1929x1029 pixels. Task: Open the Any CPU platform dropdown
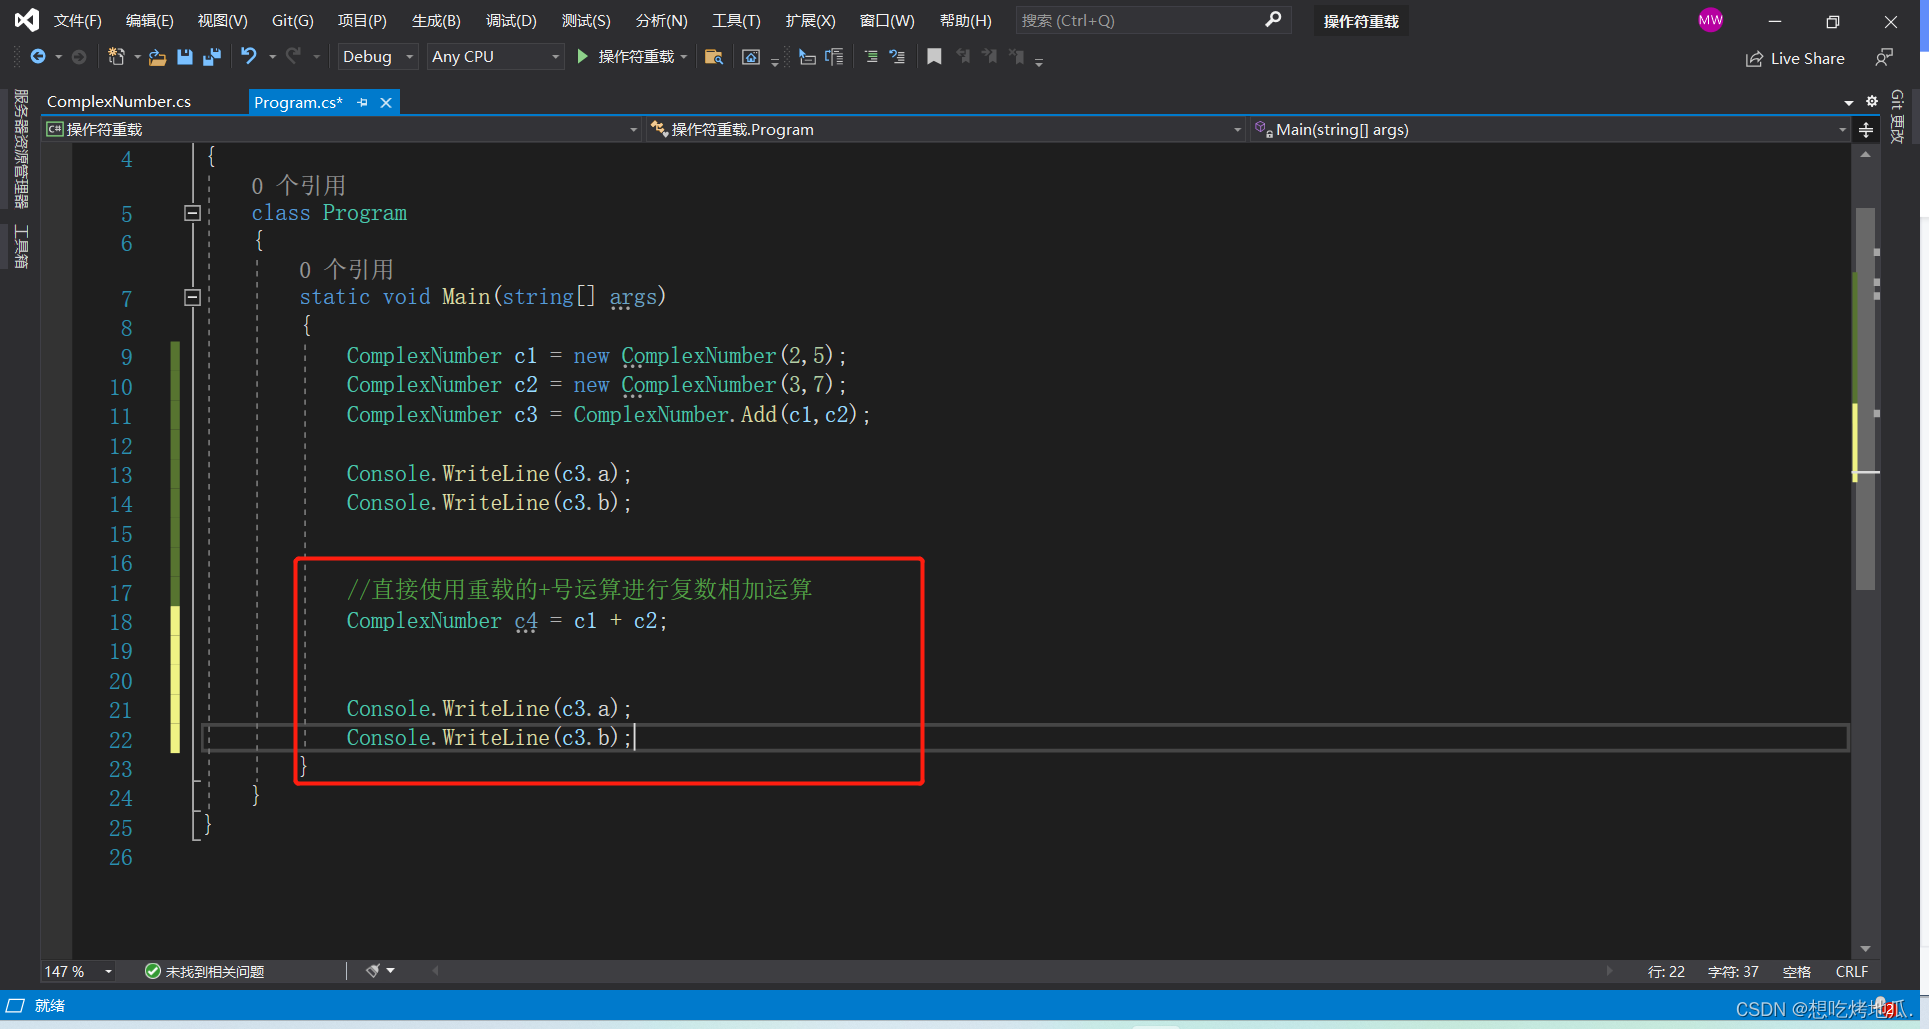[494, 56]
